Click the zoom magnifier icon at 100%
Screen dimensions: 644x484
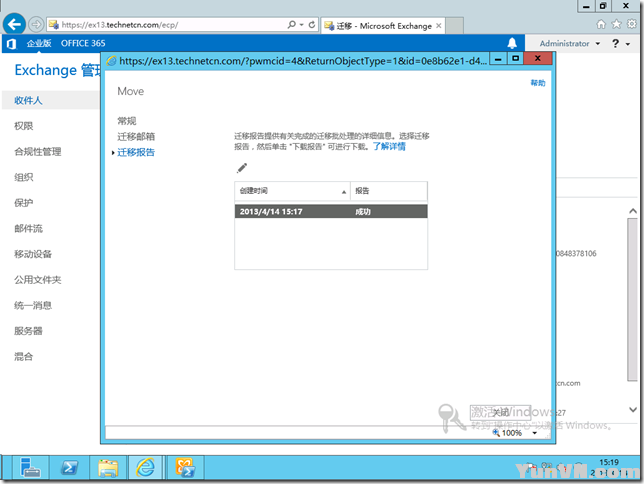496,433
